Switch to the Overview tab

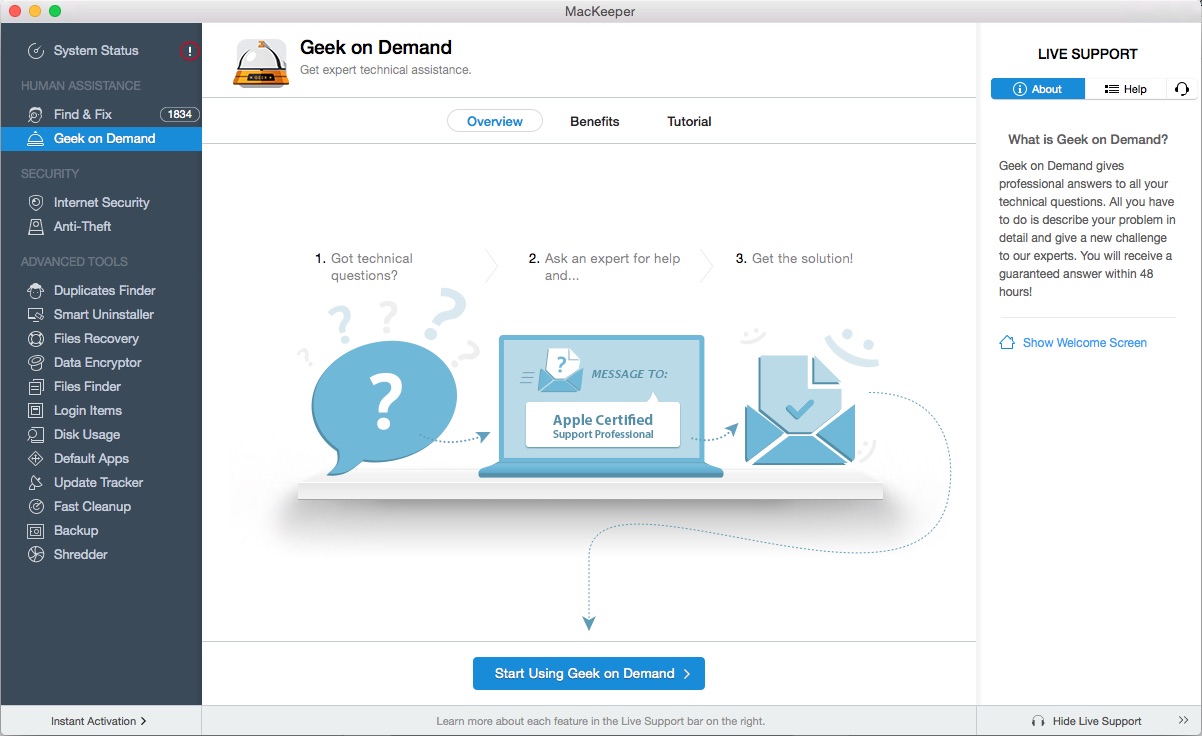click(x=495, y=121)
